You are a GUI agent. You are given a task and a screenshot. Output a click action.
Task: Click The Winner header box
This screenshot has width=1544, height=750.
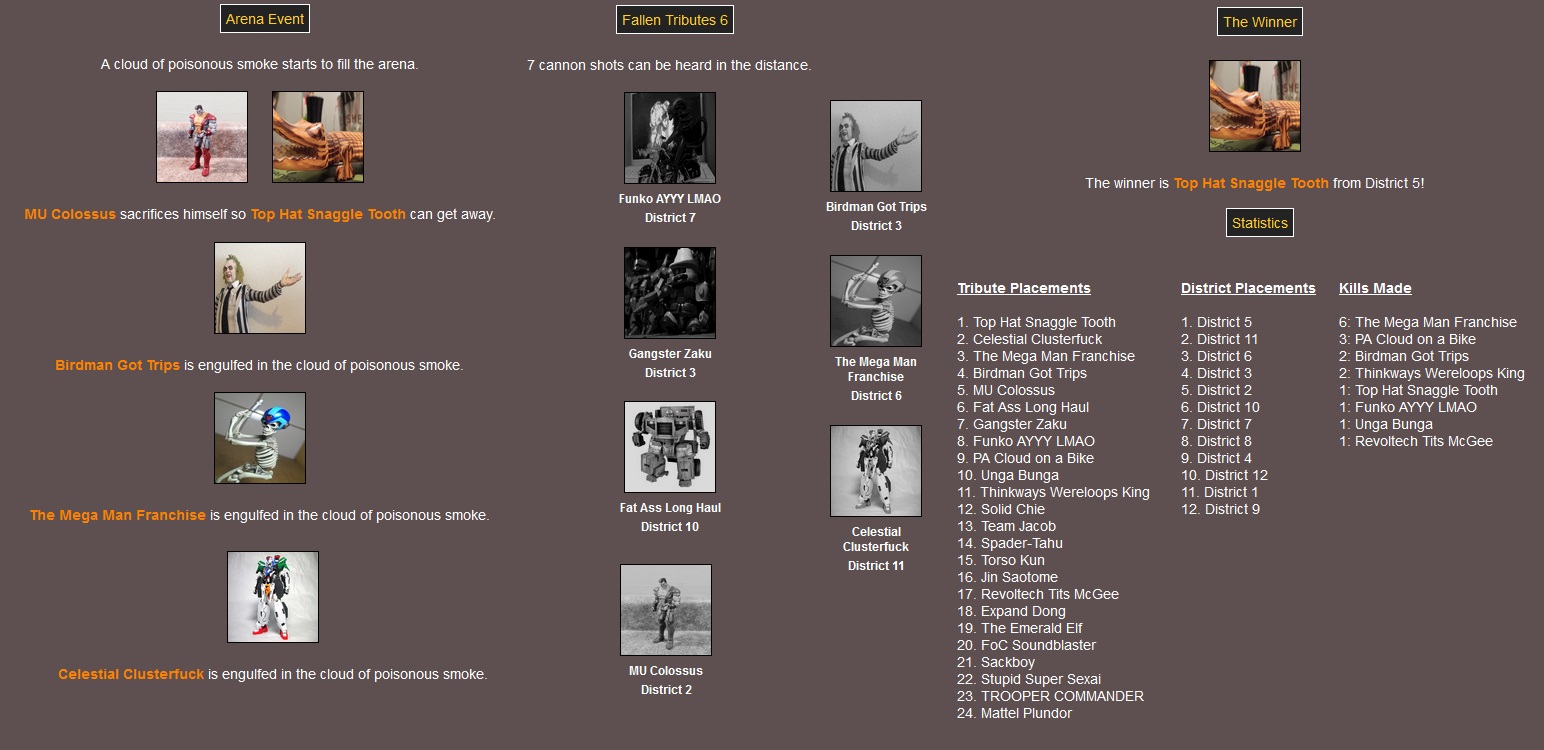tap(1259, 21)
